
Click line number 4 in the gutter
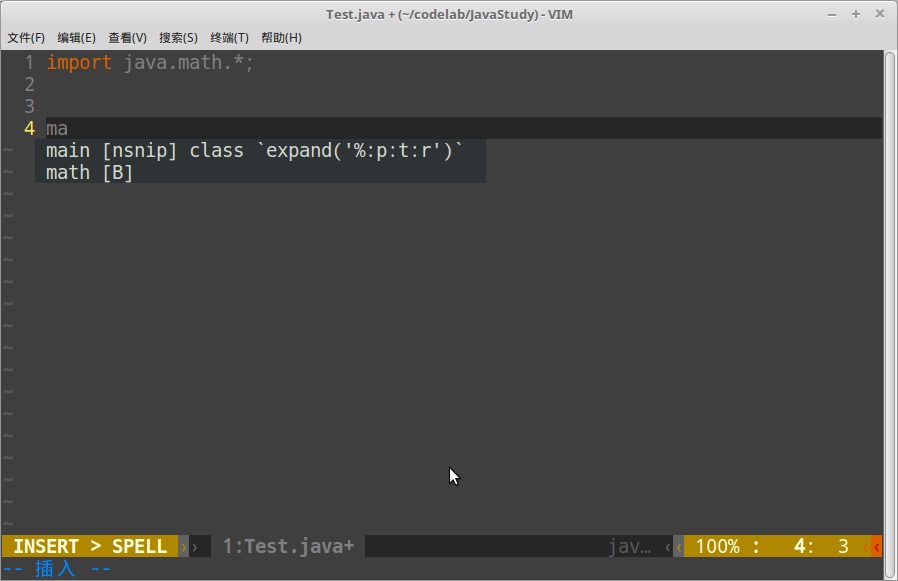pos(29,128)
